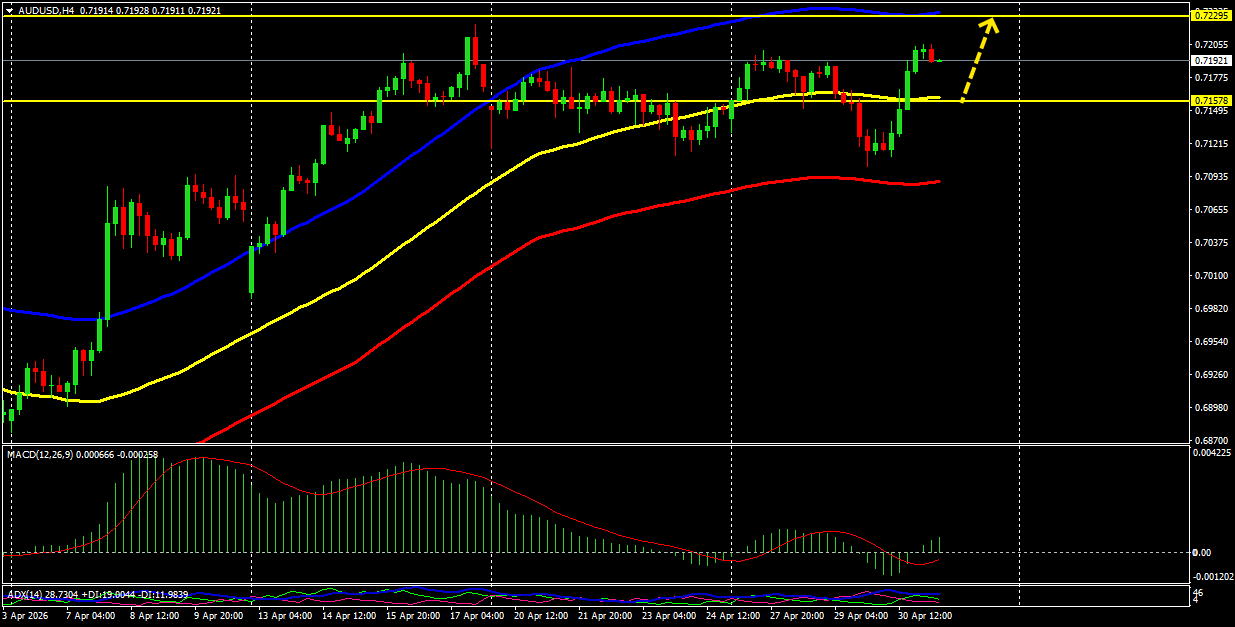Open the dropdown triangle beside AUDUSD,H4
1235x627 pixels.
pos(10,10)
